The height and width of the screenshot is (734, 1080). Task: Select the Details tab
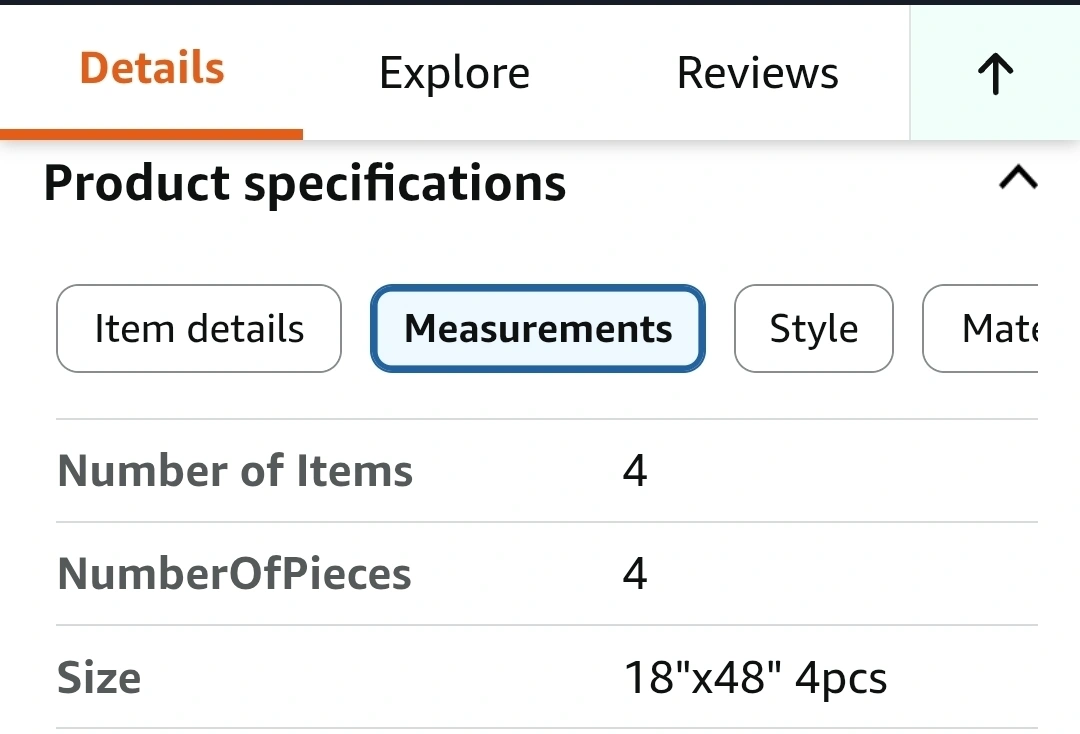coord(152,70)
